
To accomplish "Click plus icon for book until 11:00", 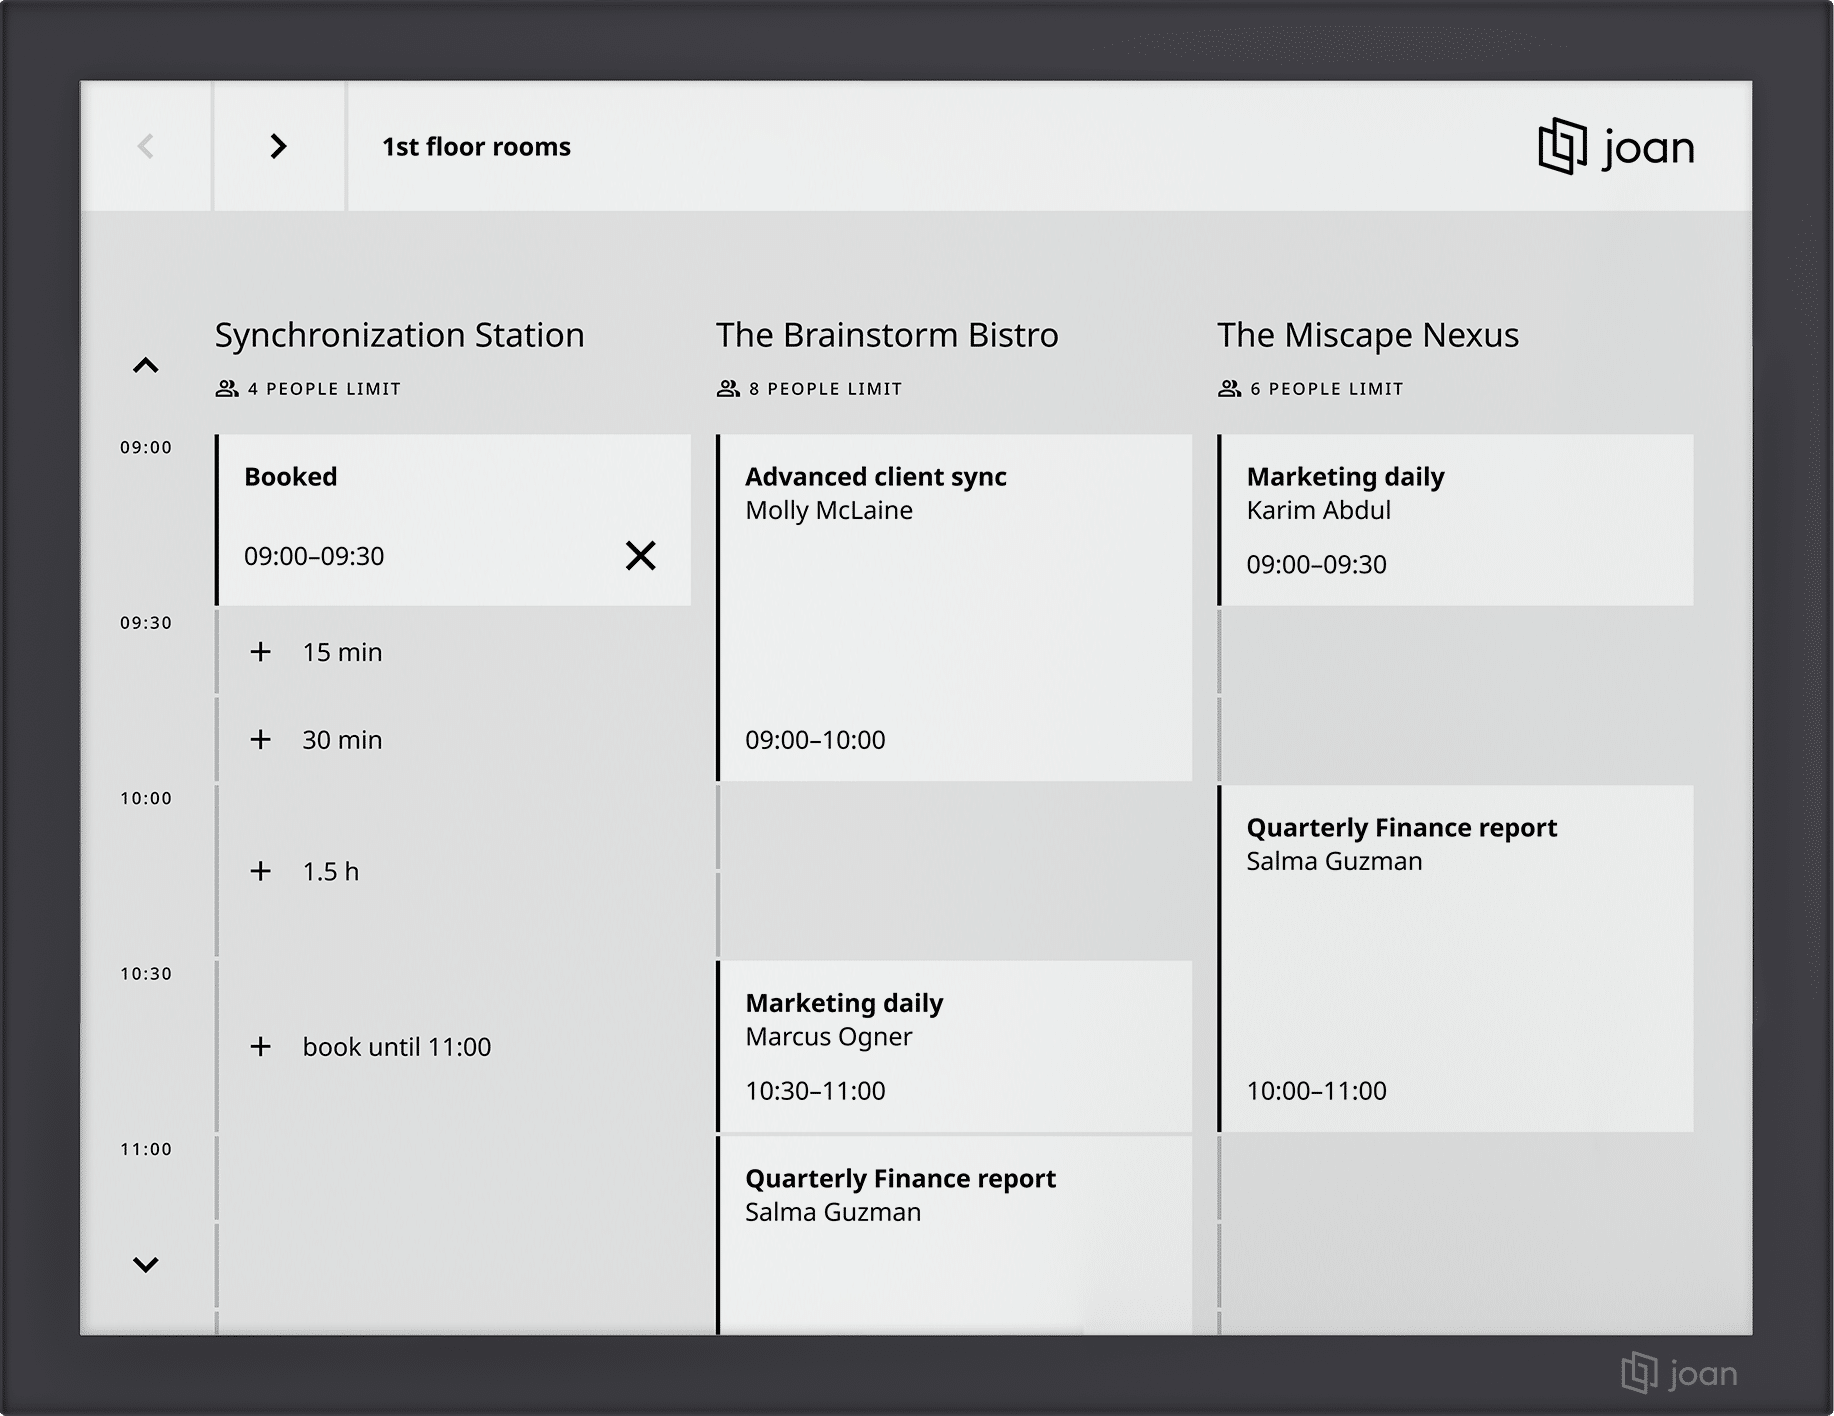I will tap(261, 1047).
